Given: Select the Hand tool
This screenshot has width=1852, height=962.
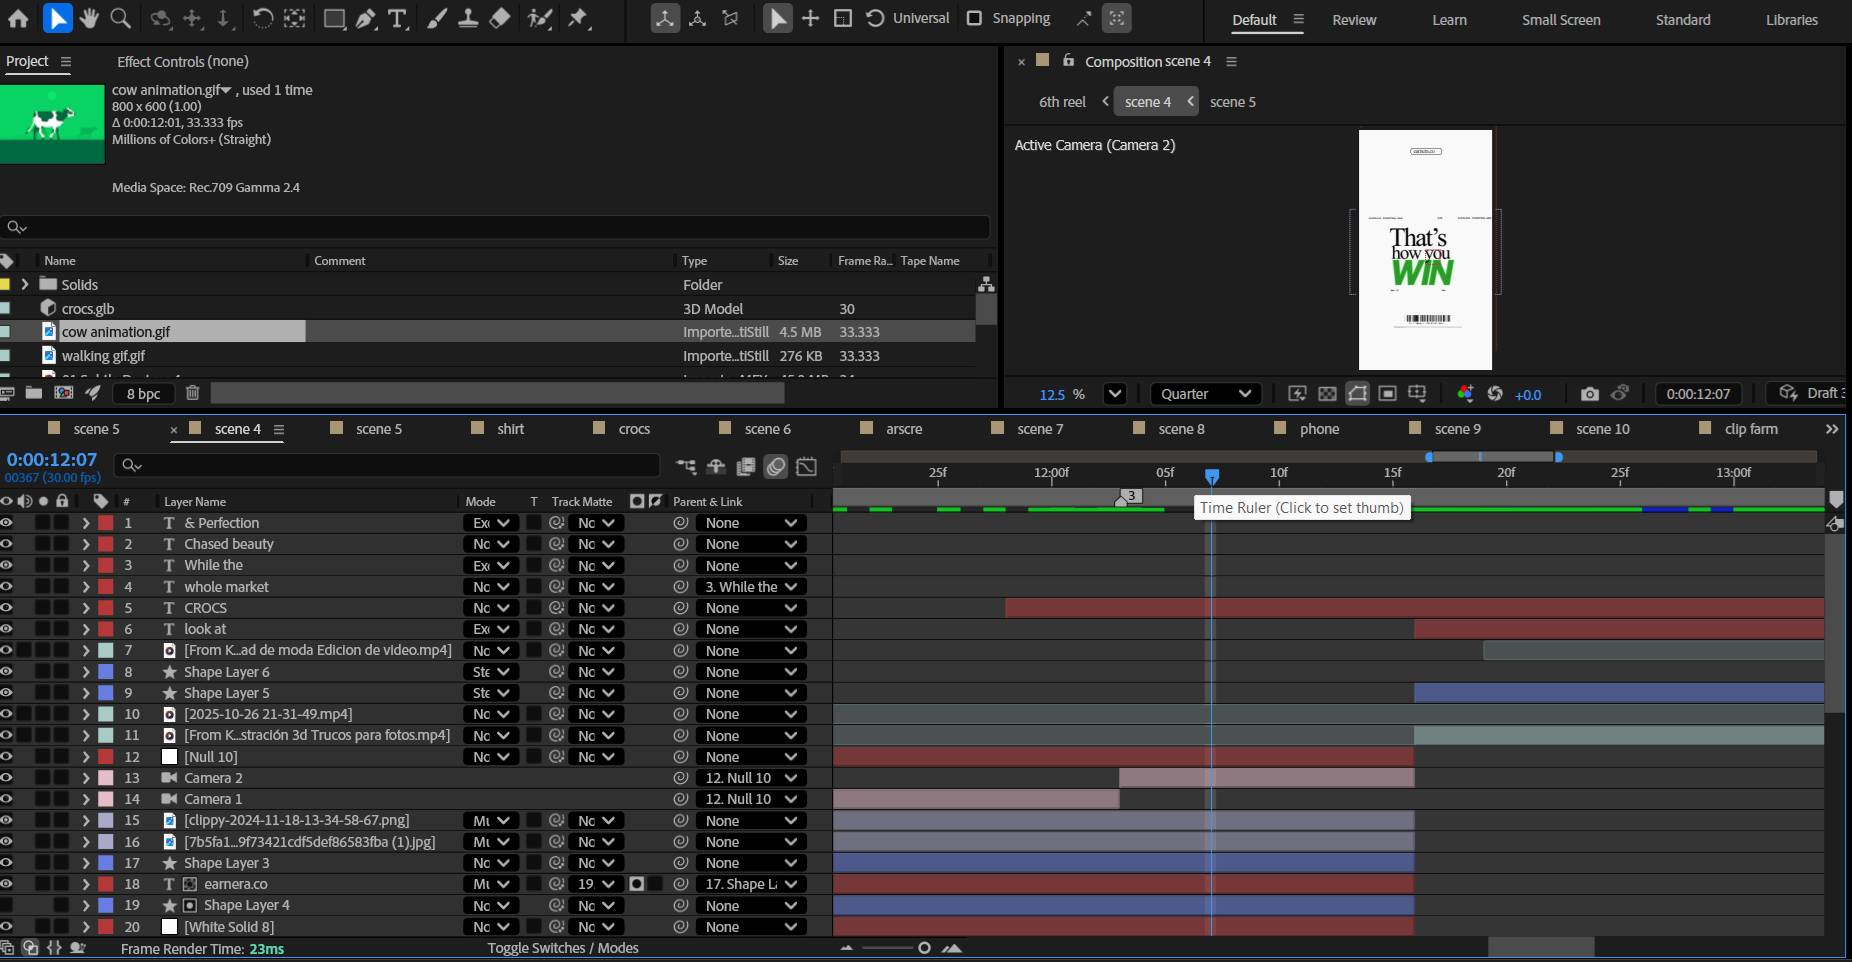Looking at the screenshot, I should pyautogui.click(x=89, y=18).
